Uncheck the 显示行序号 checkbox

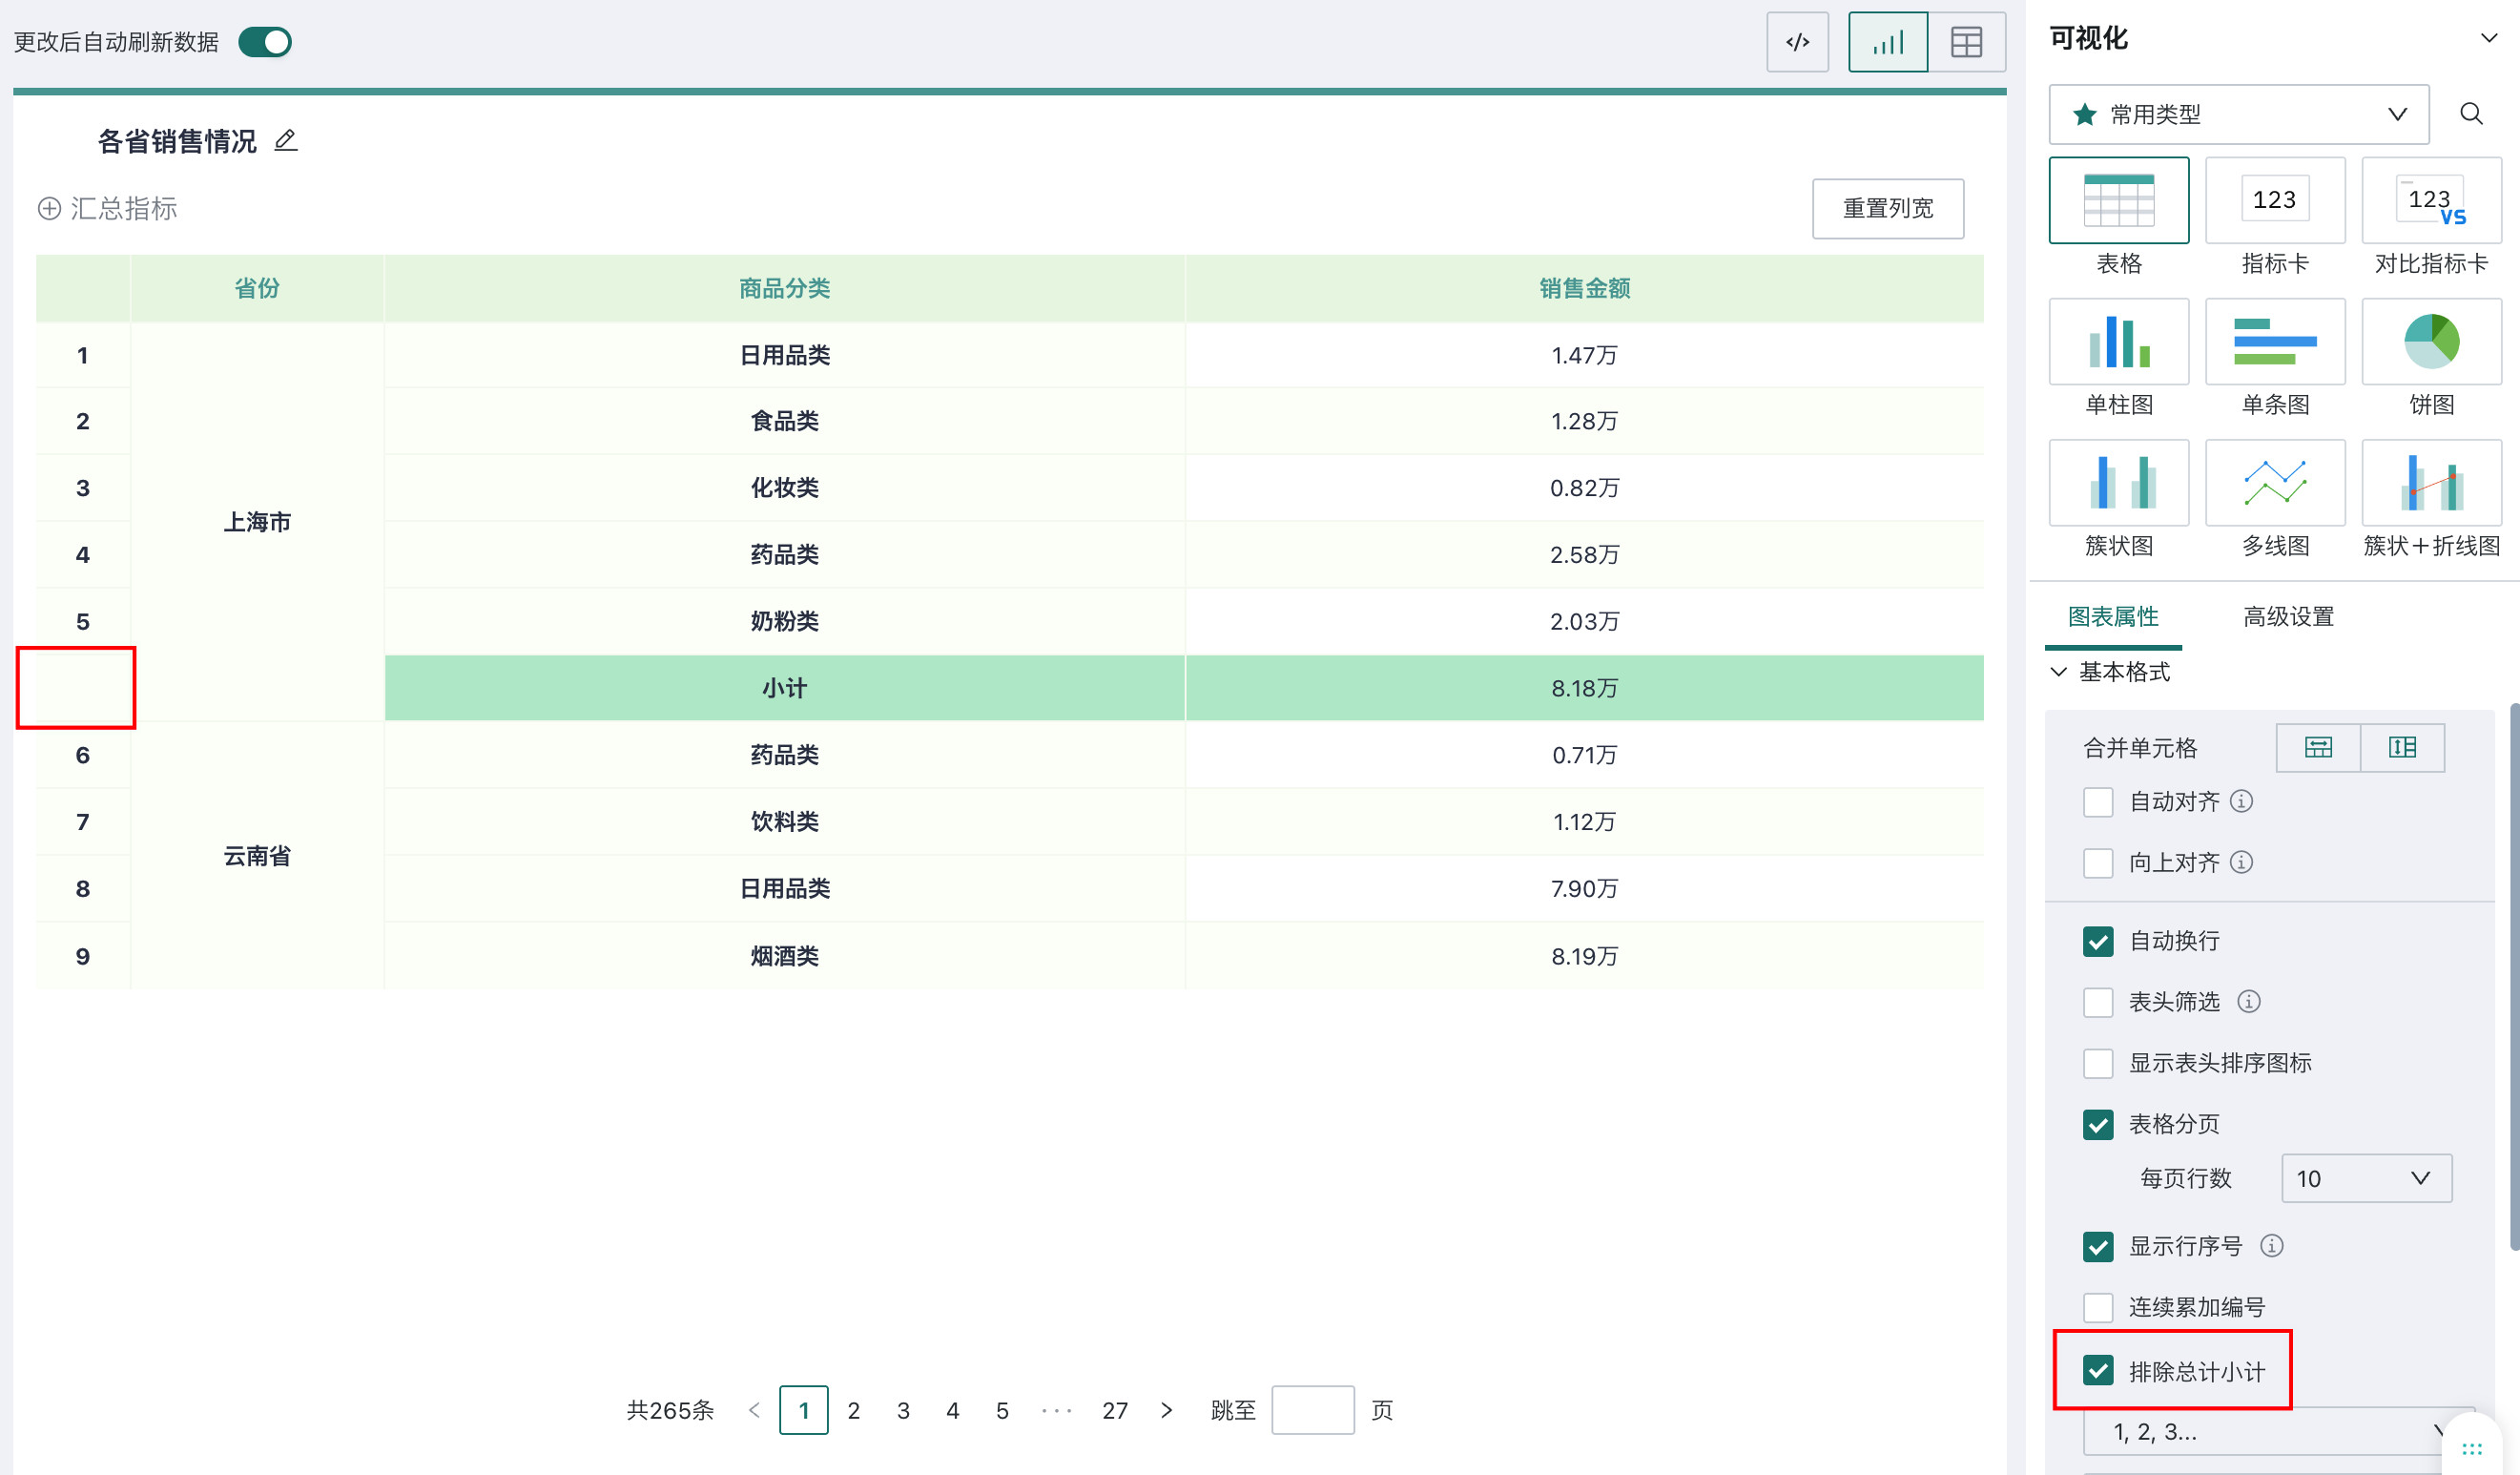pyautogui.click(x=2097, y=1246)
